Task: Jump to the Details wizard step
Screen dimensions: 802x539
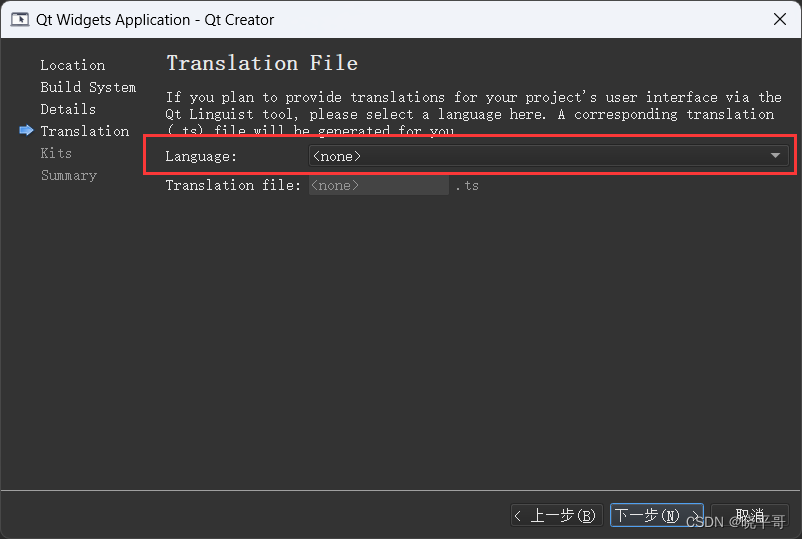Action: pyautogui.click(x=68, y=109)
